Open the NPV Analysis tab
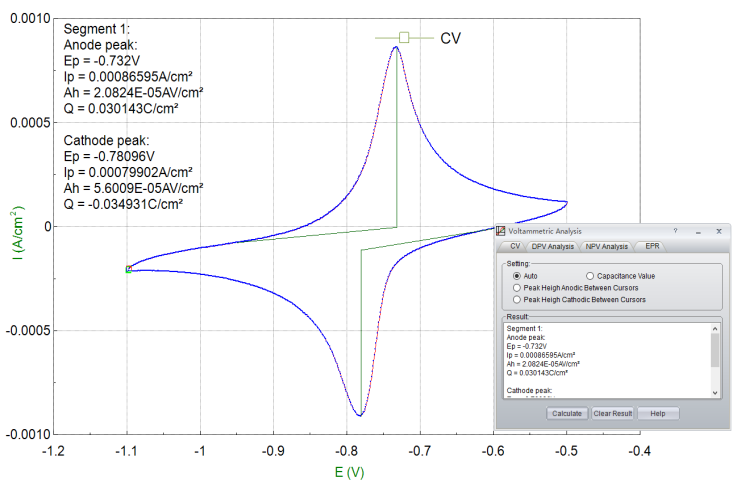Image resolution: width=739 pixels, height=485 pixels. point(606,246)
